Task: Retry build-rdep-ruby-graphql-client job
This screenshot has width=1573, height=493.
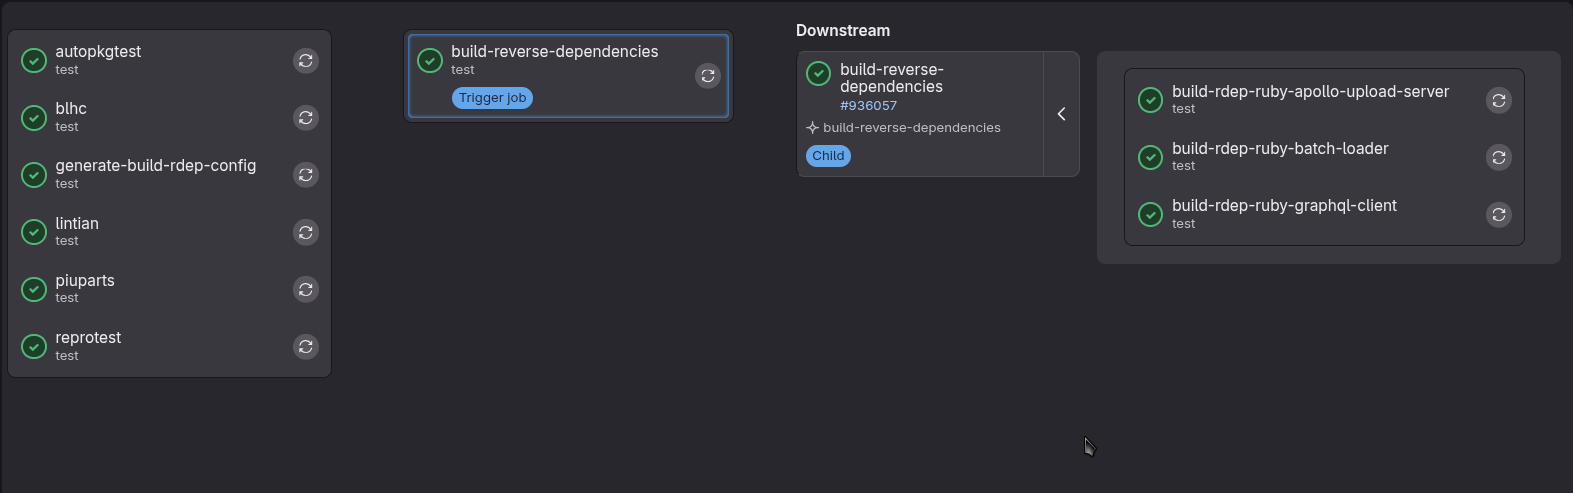Action: [1498, 215]
